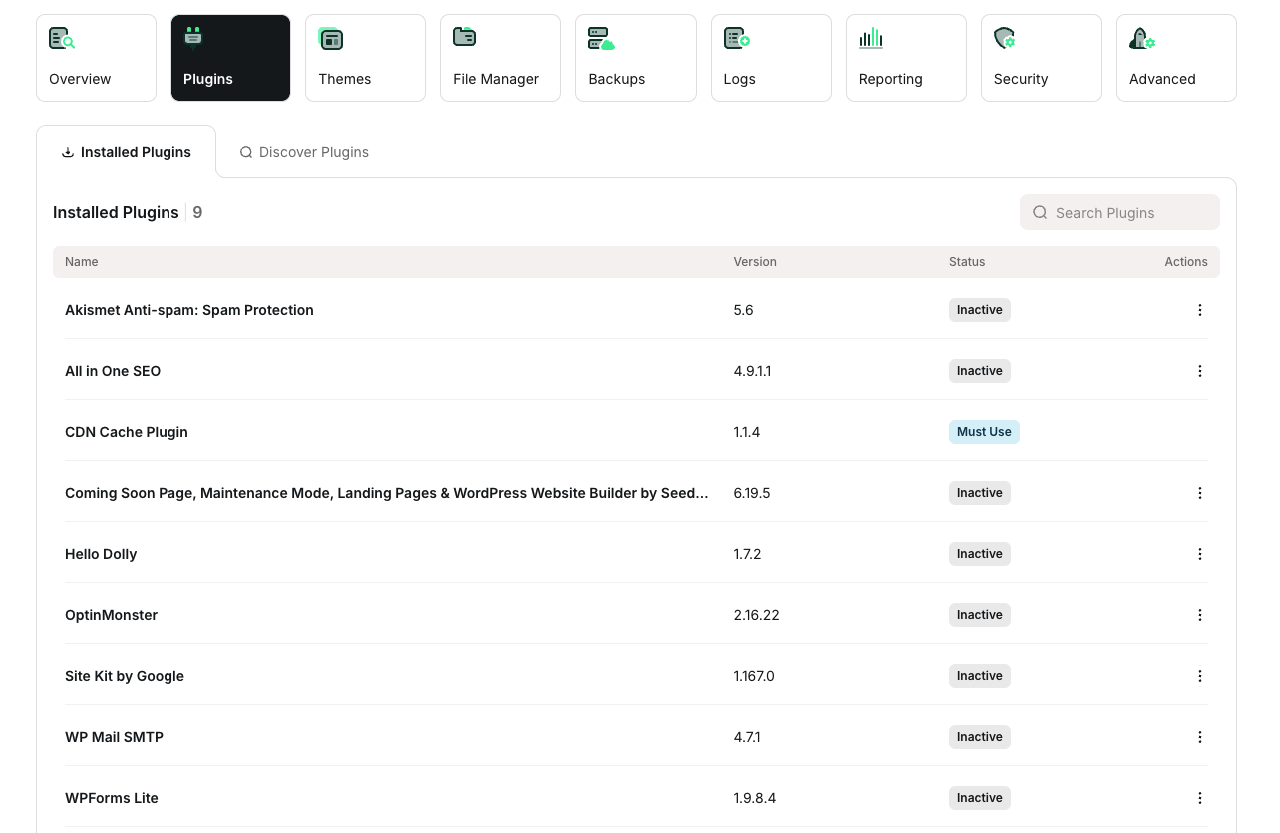Click the Inactive badge for Hello Dolly
Image resolution: width=1280 pixels, height=833 pixels.
(x=980, y=554)
